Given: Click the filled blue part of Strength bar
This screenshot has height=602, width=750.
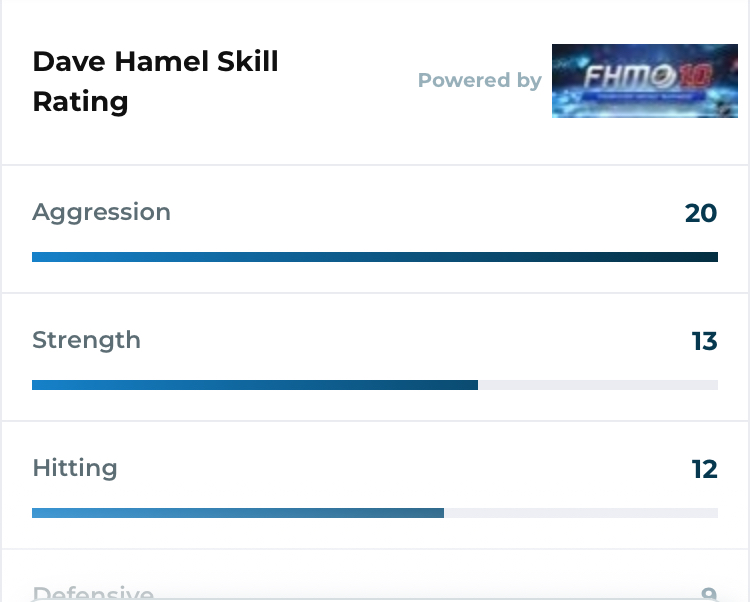Looking at the screenshot, I should pyautogui.click(x=255, y=385).
